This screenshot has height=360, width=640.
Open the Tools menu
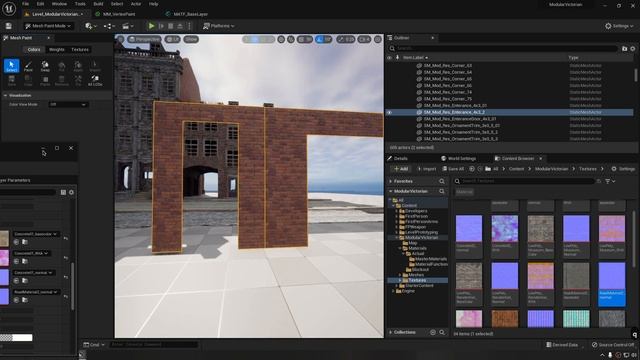[80, 4]
